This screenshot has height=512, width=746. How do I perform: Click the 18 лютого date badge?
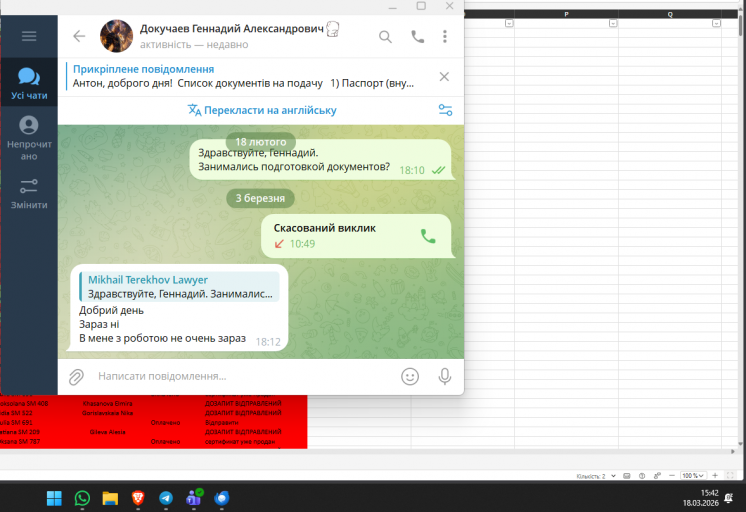click(x=261, y=142)
